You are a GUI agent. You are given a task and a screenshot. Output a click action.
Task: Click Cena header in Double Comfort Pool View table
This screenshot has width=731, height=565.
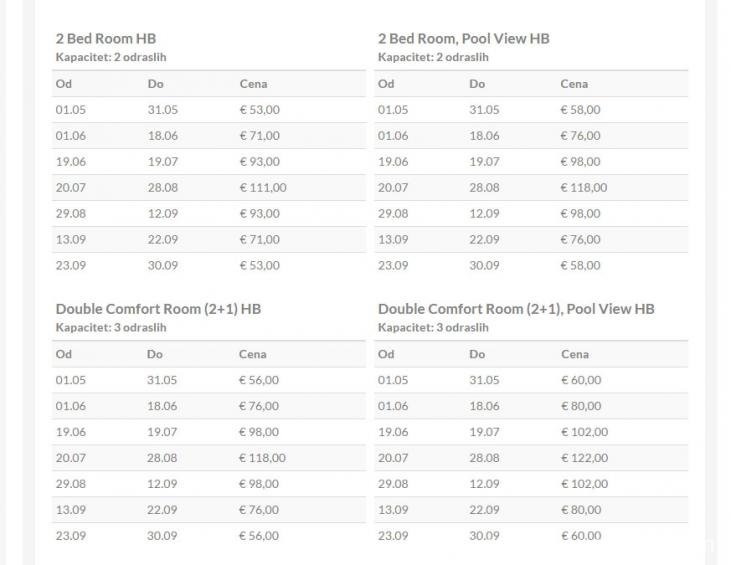(575, 354)
